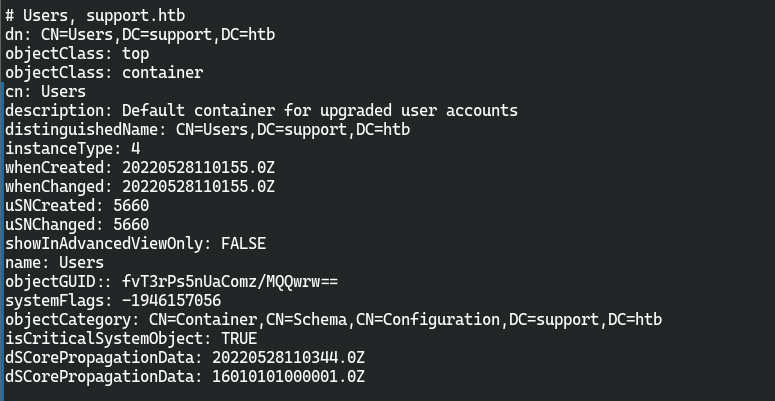Viewport: 775px width, 401px height.
Task: Click the uSNCreated value 5660
Action: (131, 206)
